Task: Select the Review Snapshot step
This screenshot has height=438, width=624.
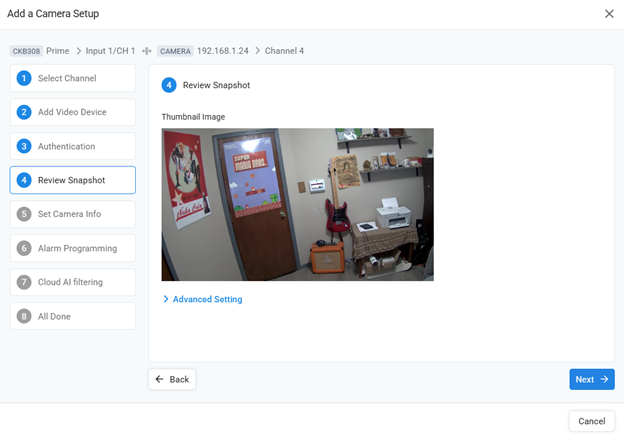Action: click(x=72, y=181)
